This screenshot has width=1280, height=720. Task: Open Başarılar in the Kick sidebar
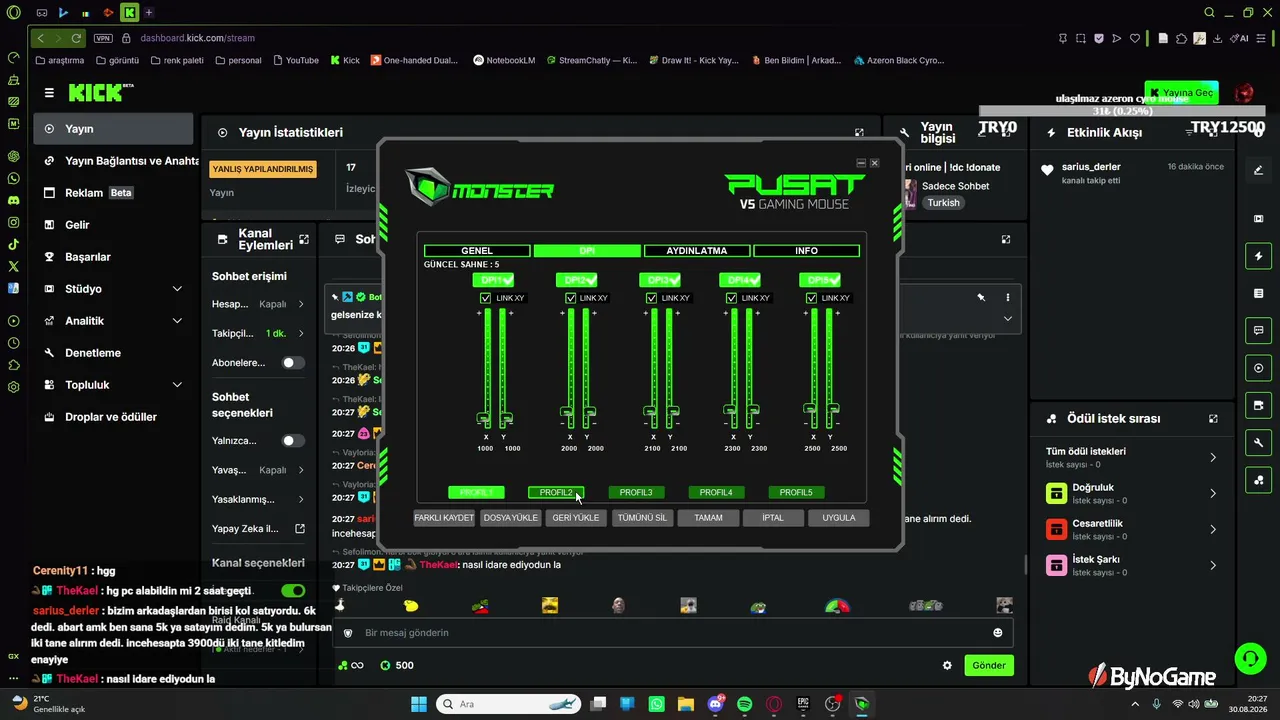pos(88,257)
